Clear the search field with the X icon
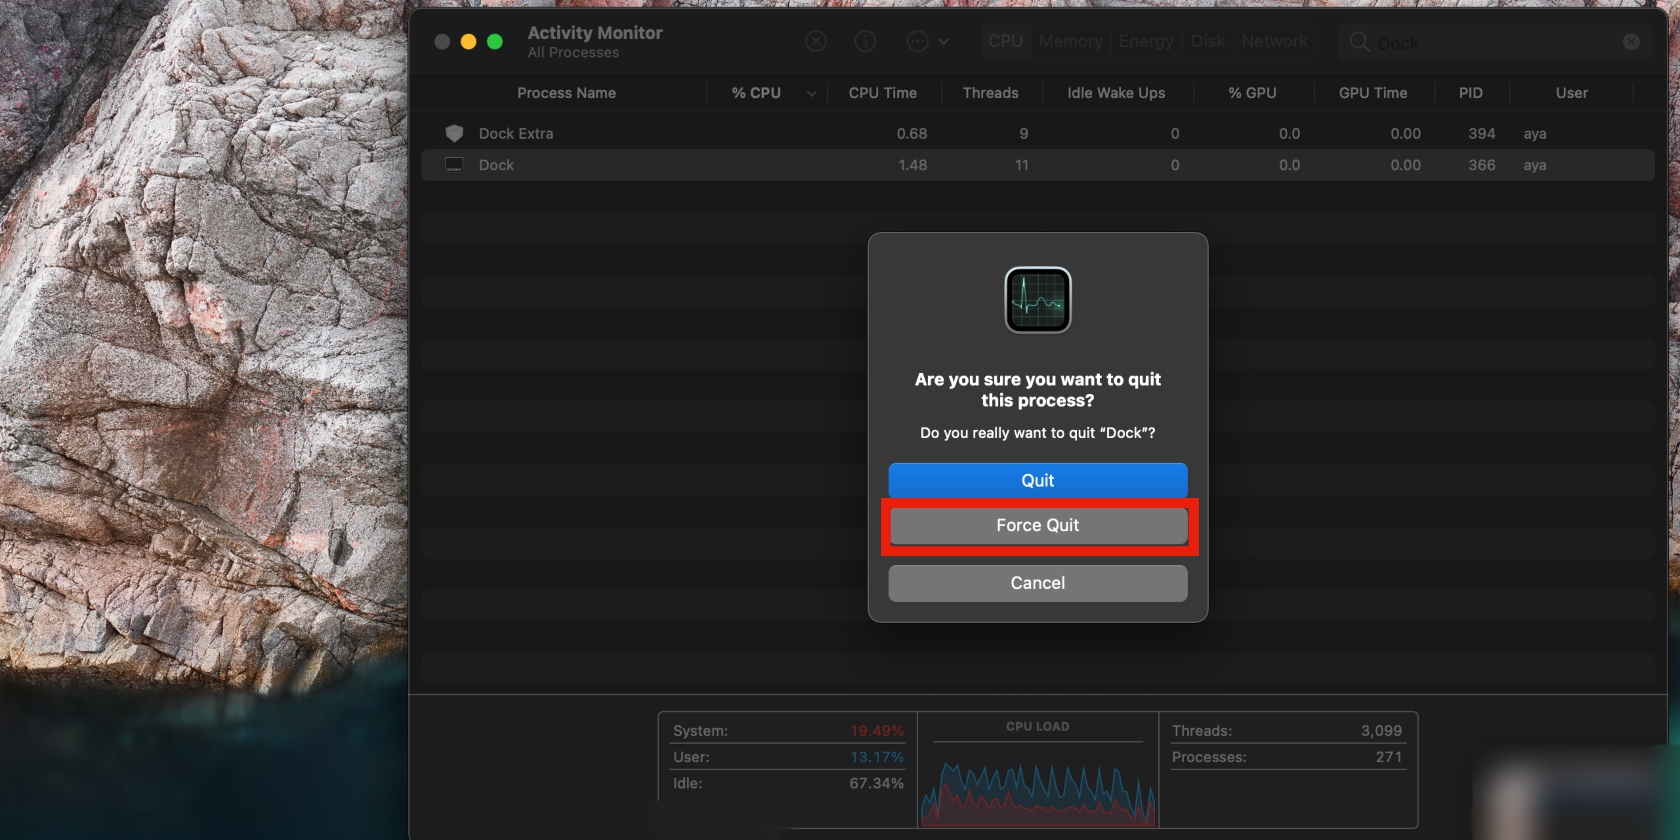This screenshot has height=840, width=1680. coord(1631,42)
